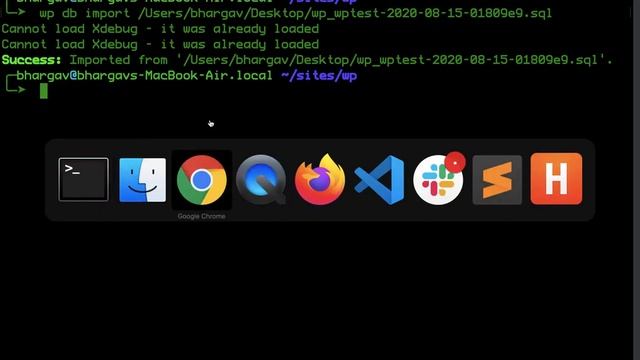Click the 'Google Chrome' label under icon
Screen dimensions: 640x360
(x=201, y=216)
